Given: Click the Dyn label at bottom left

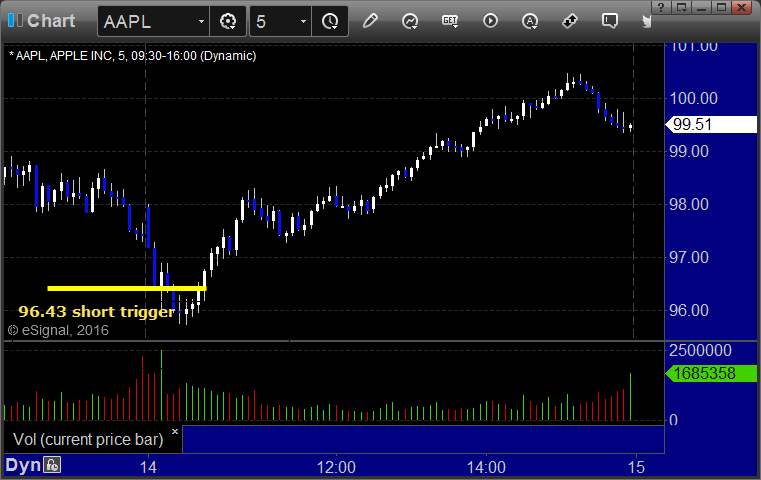Looking at the screenshot, I should (23, 465).
